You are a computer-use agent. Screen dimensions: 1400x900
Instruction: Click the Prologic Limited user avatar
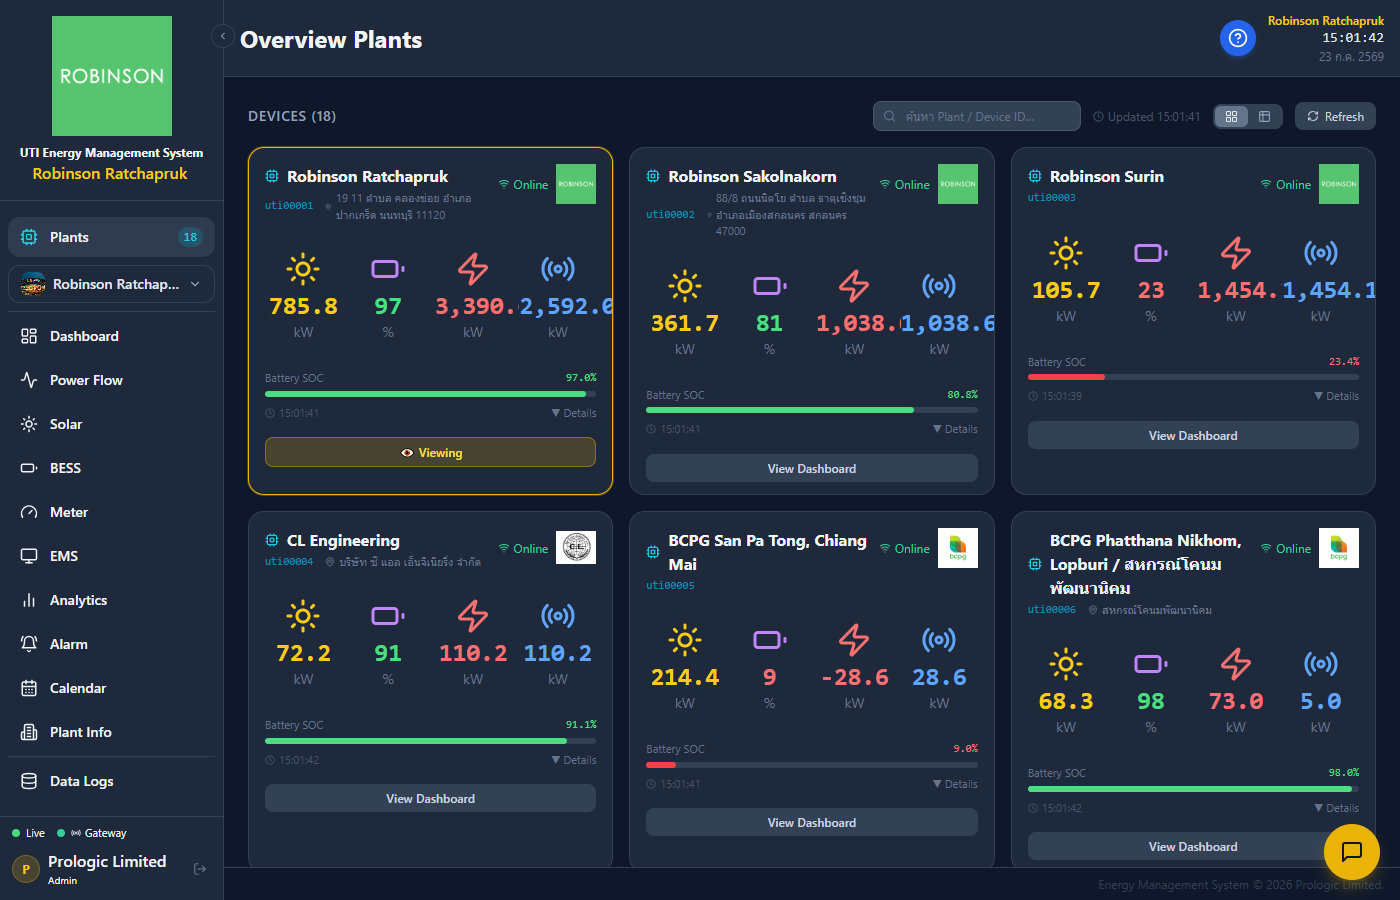(x=26, y=869)
